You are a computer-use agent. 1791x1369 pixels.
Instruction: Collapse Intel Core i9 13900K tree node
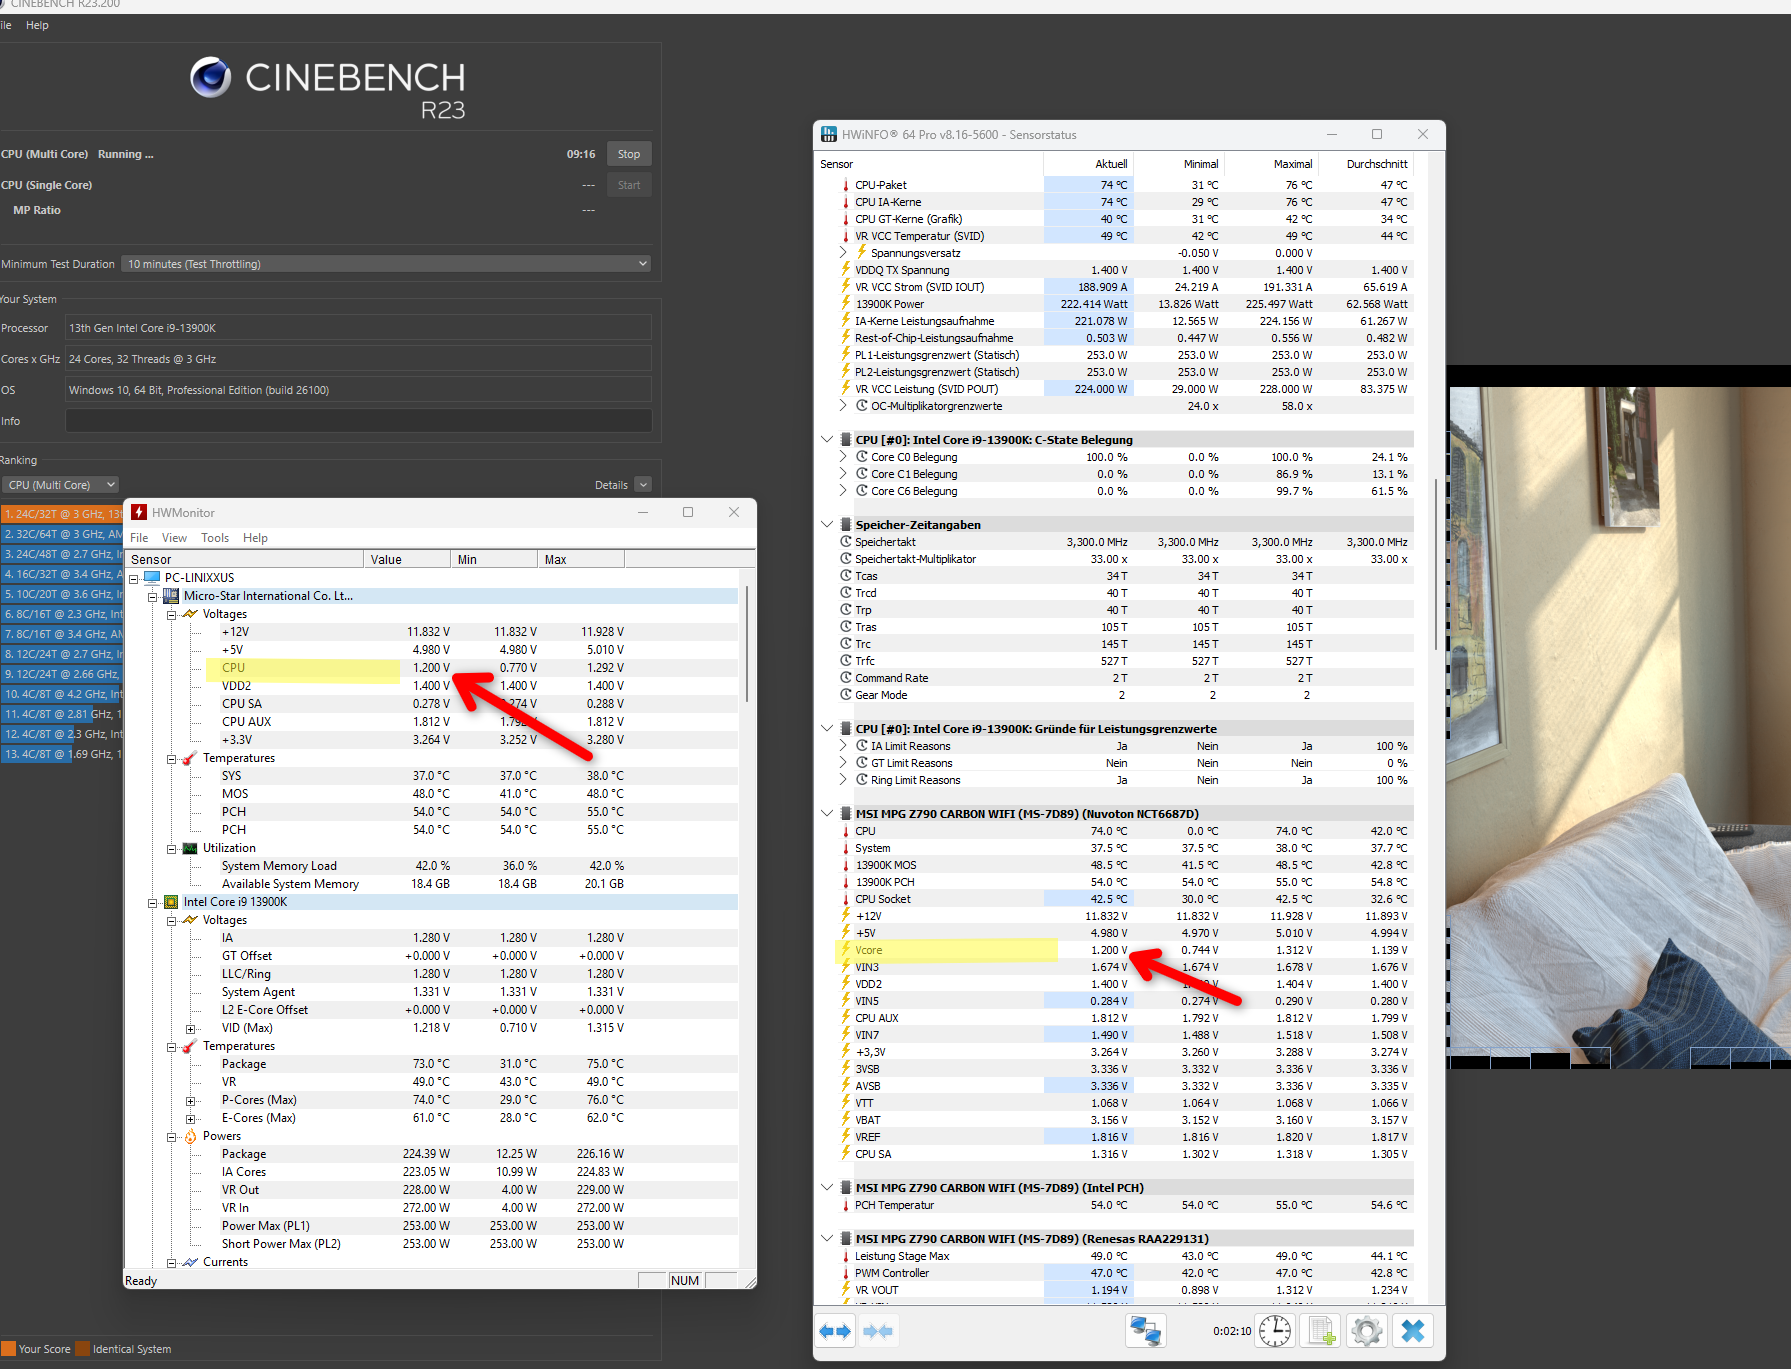tap(152, 903)
